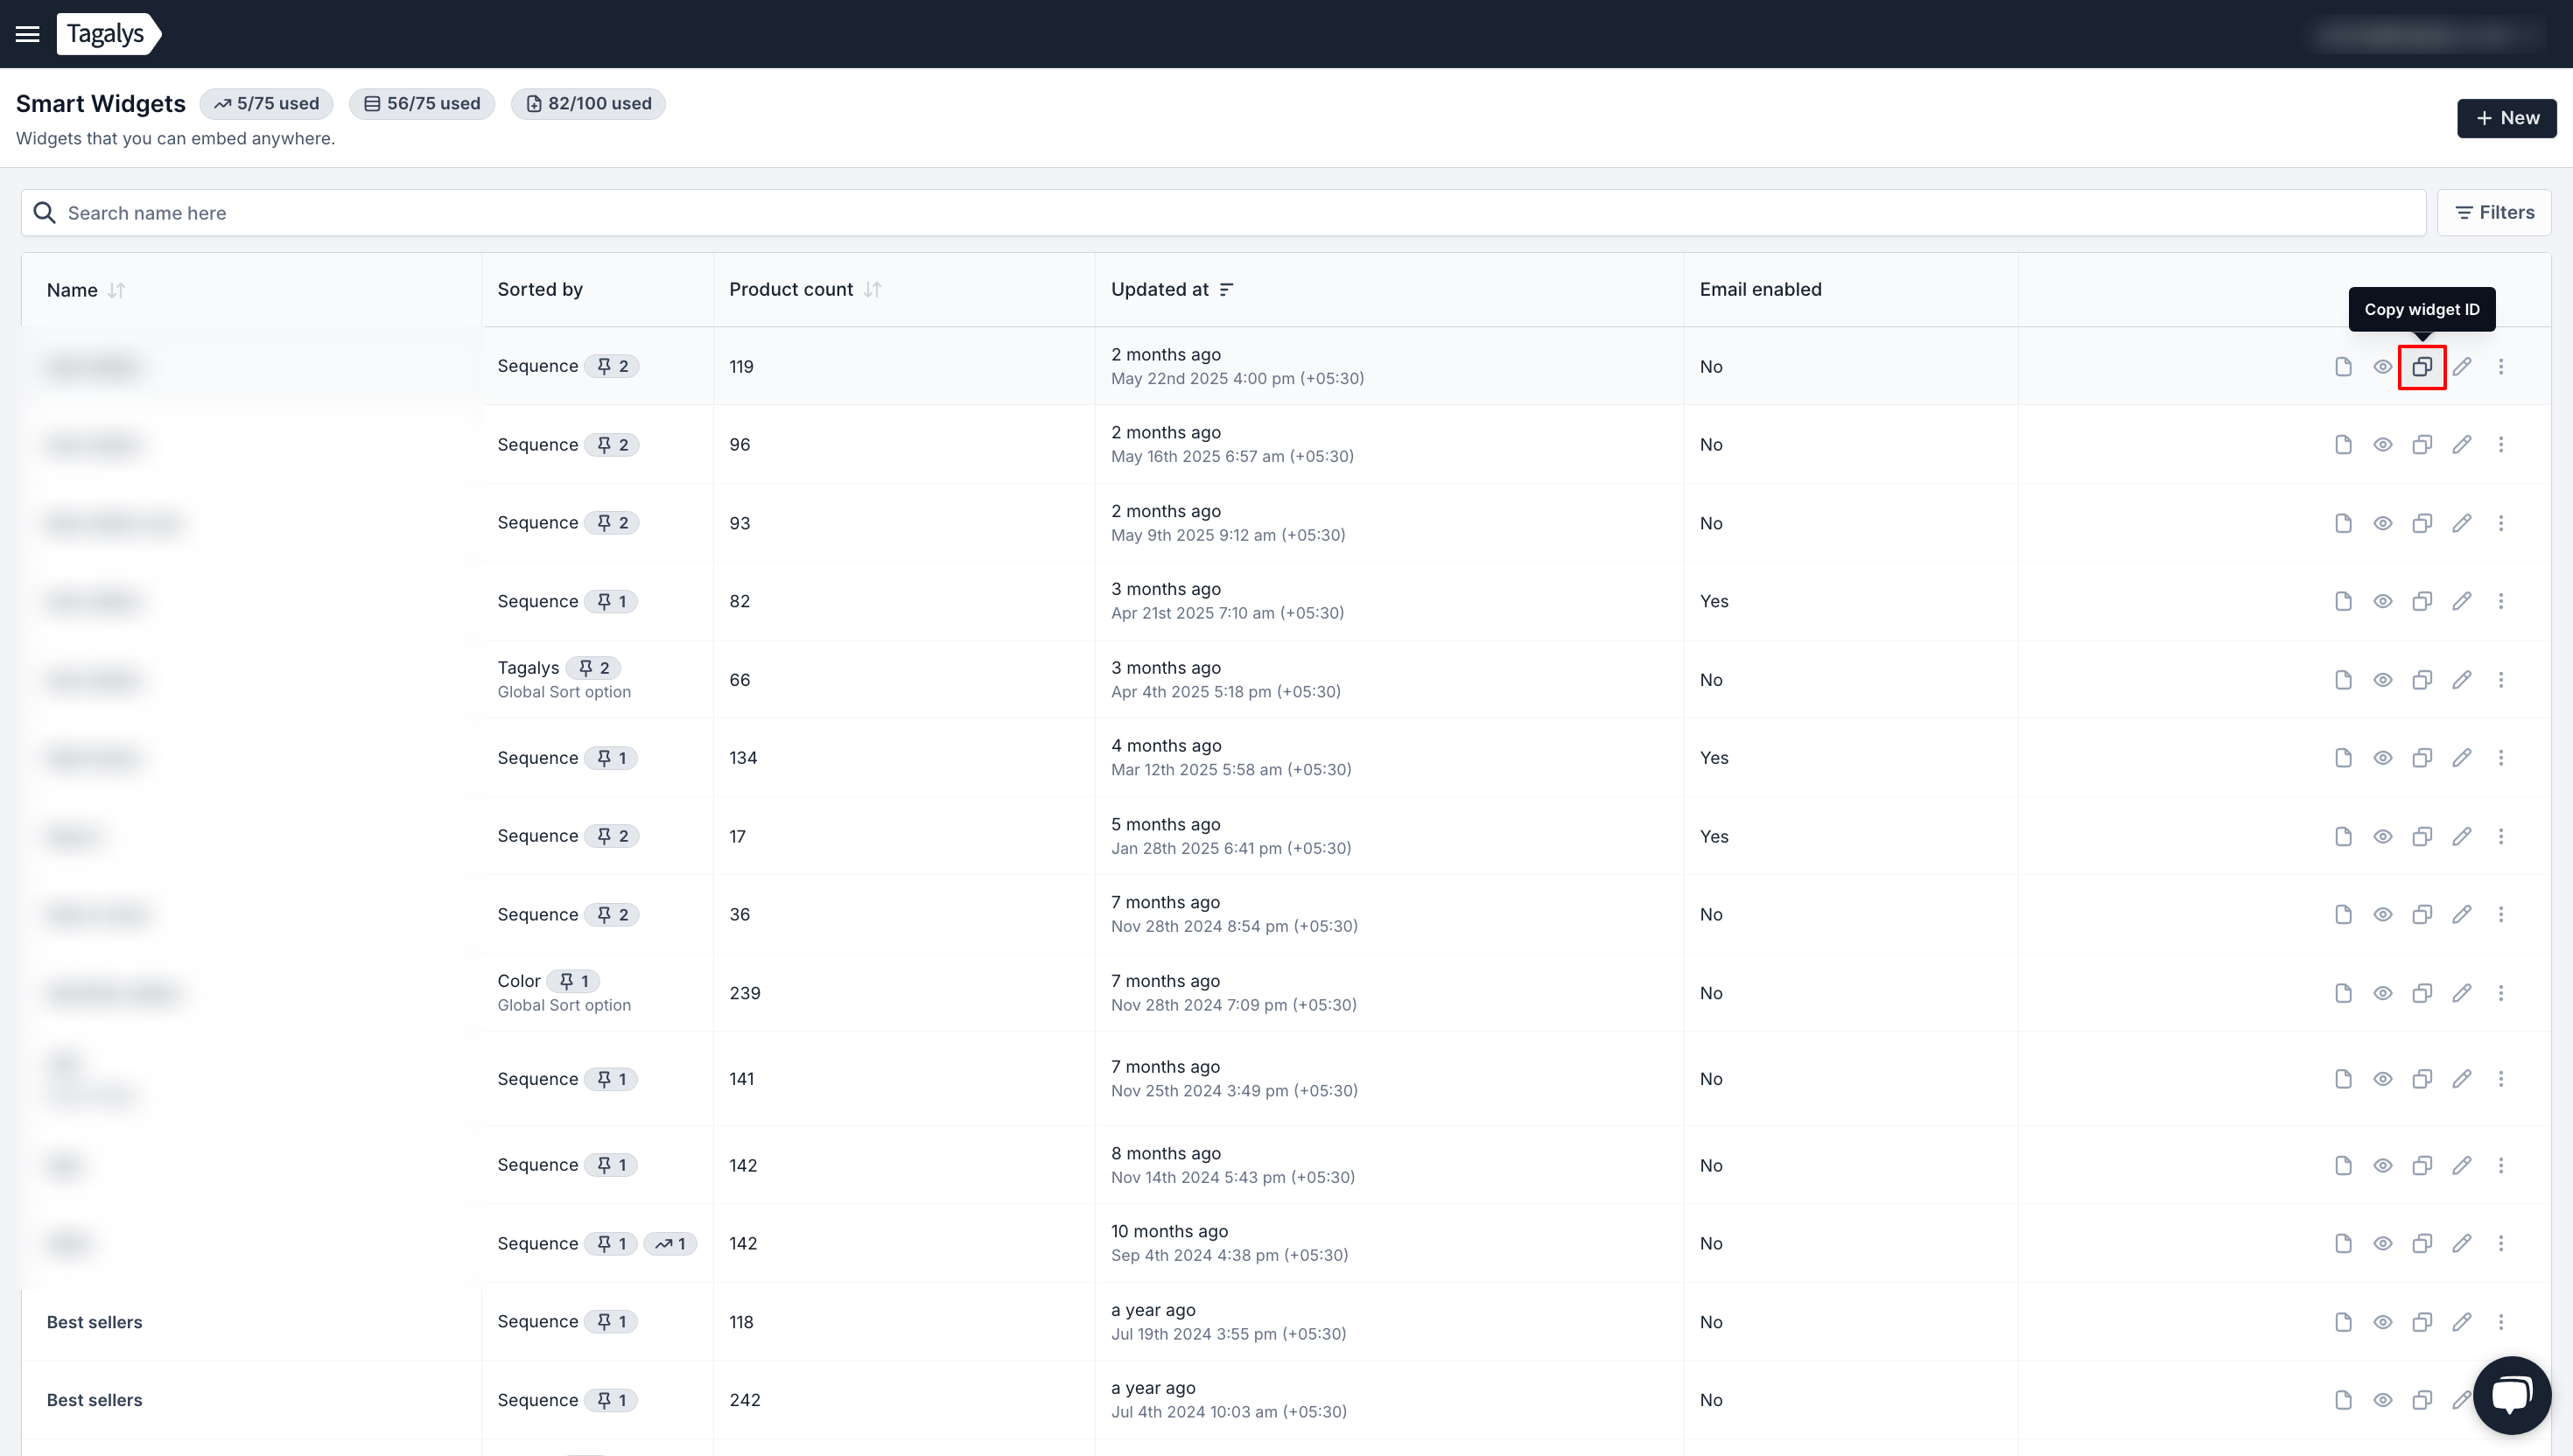The image size is (2573, 1456).
Task: Copy widget ID for the 96 products row
Action: point(2422,444)
